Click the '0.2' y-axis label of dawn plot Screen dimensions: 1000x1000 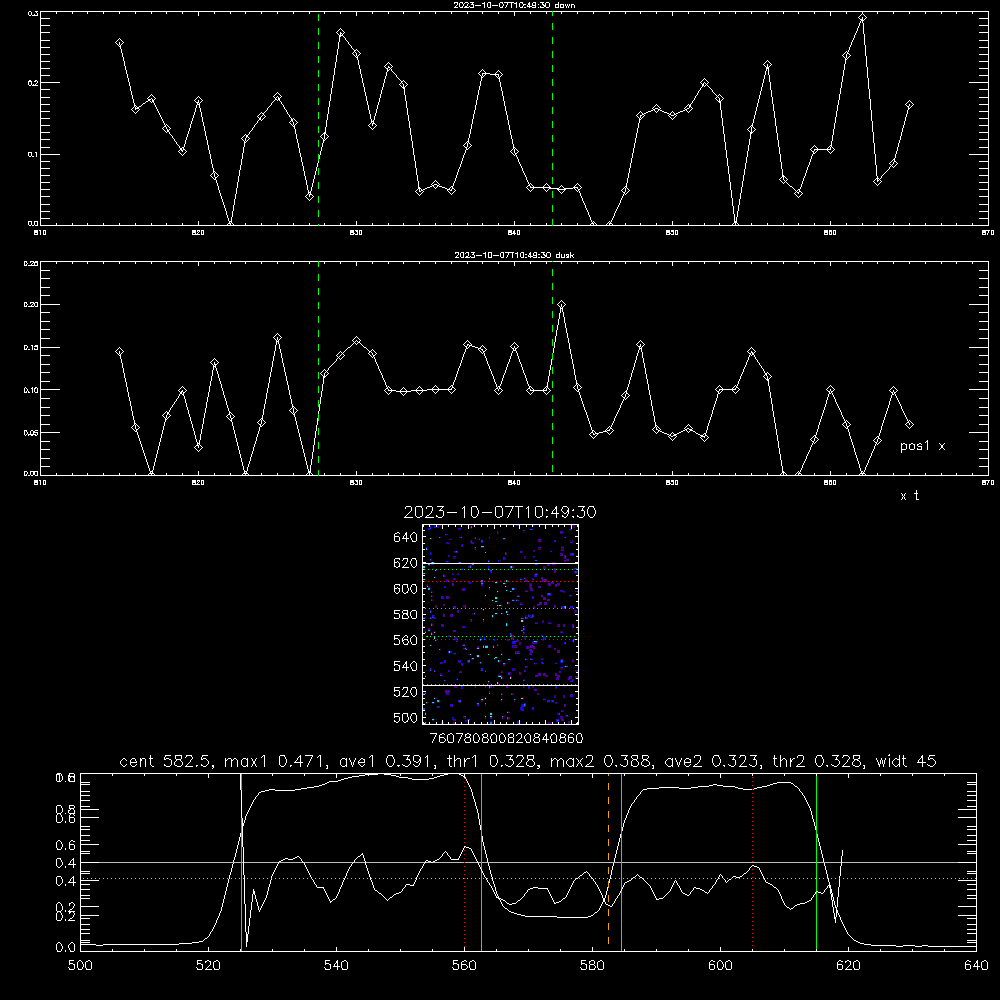pos(33,83)
